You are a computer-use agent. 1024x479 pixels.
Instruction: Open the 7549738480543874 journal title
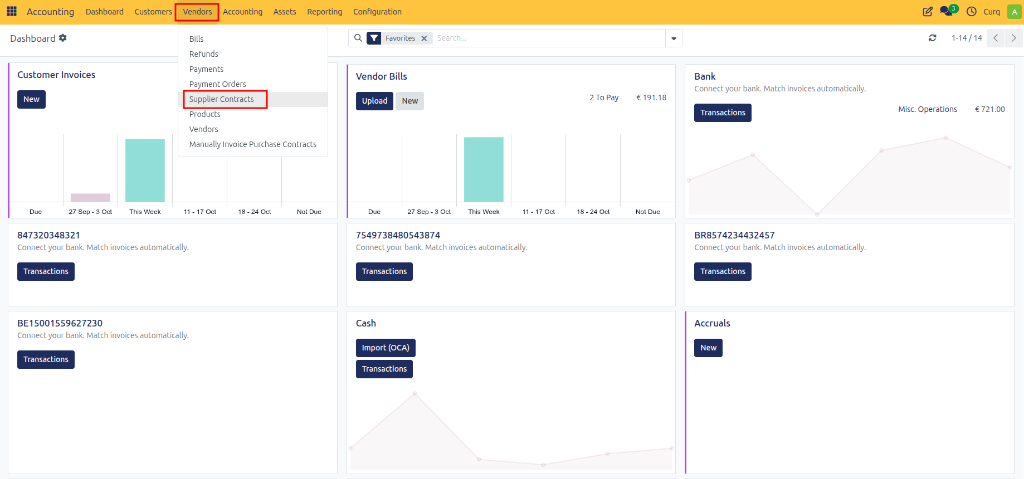[398, 235]
